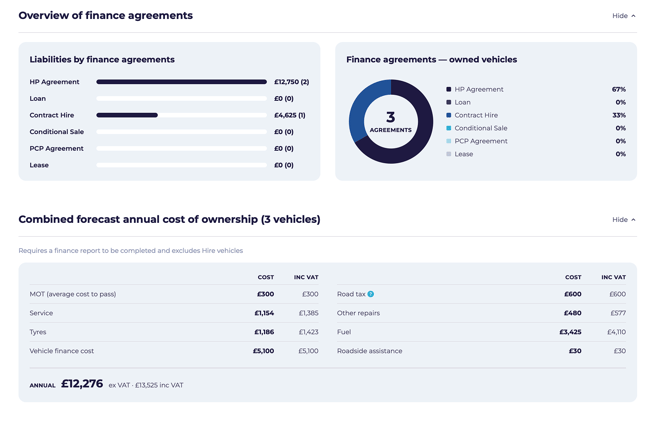
Task: Click the Liabilities by finance agreements heading
Action: 102,59
